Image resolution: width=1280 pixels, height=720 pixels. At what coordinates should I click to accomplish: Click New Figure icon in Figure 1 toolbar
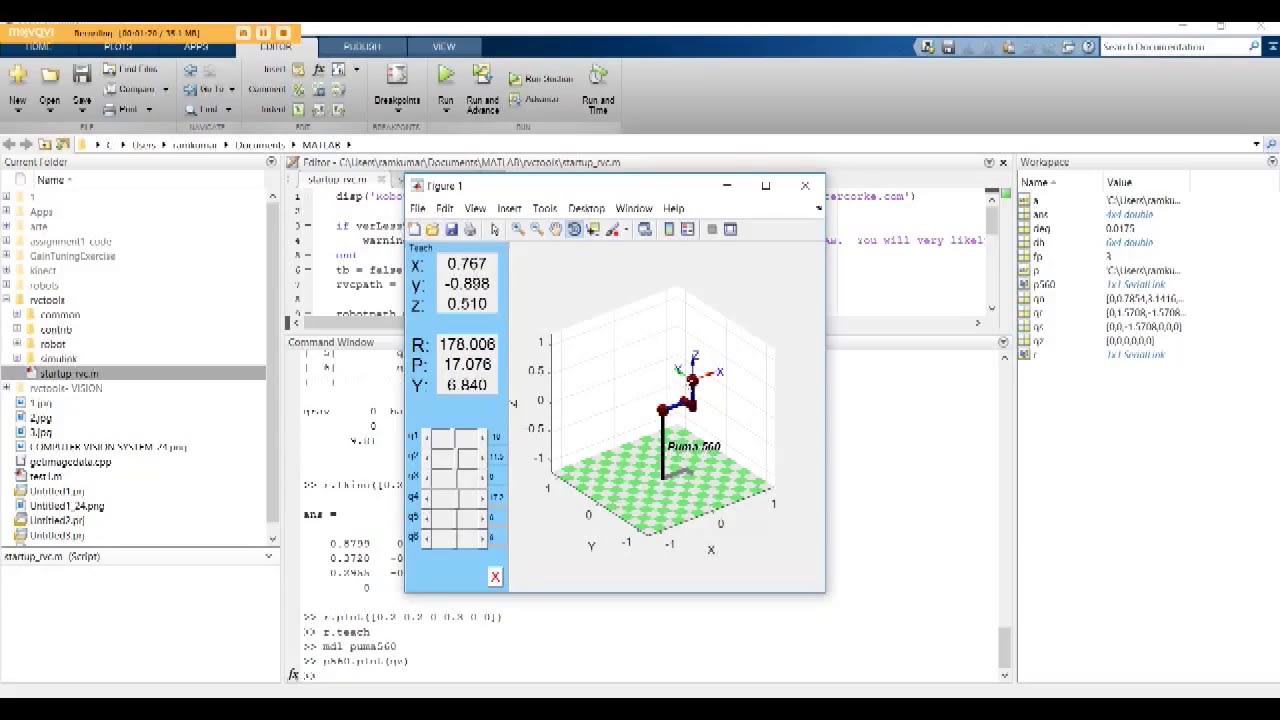[415, 229]
